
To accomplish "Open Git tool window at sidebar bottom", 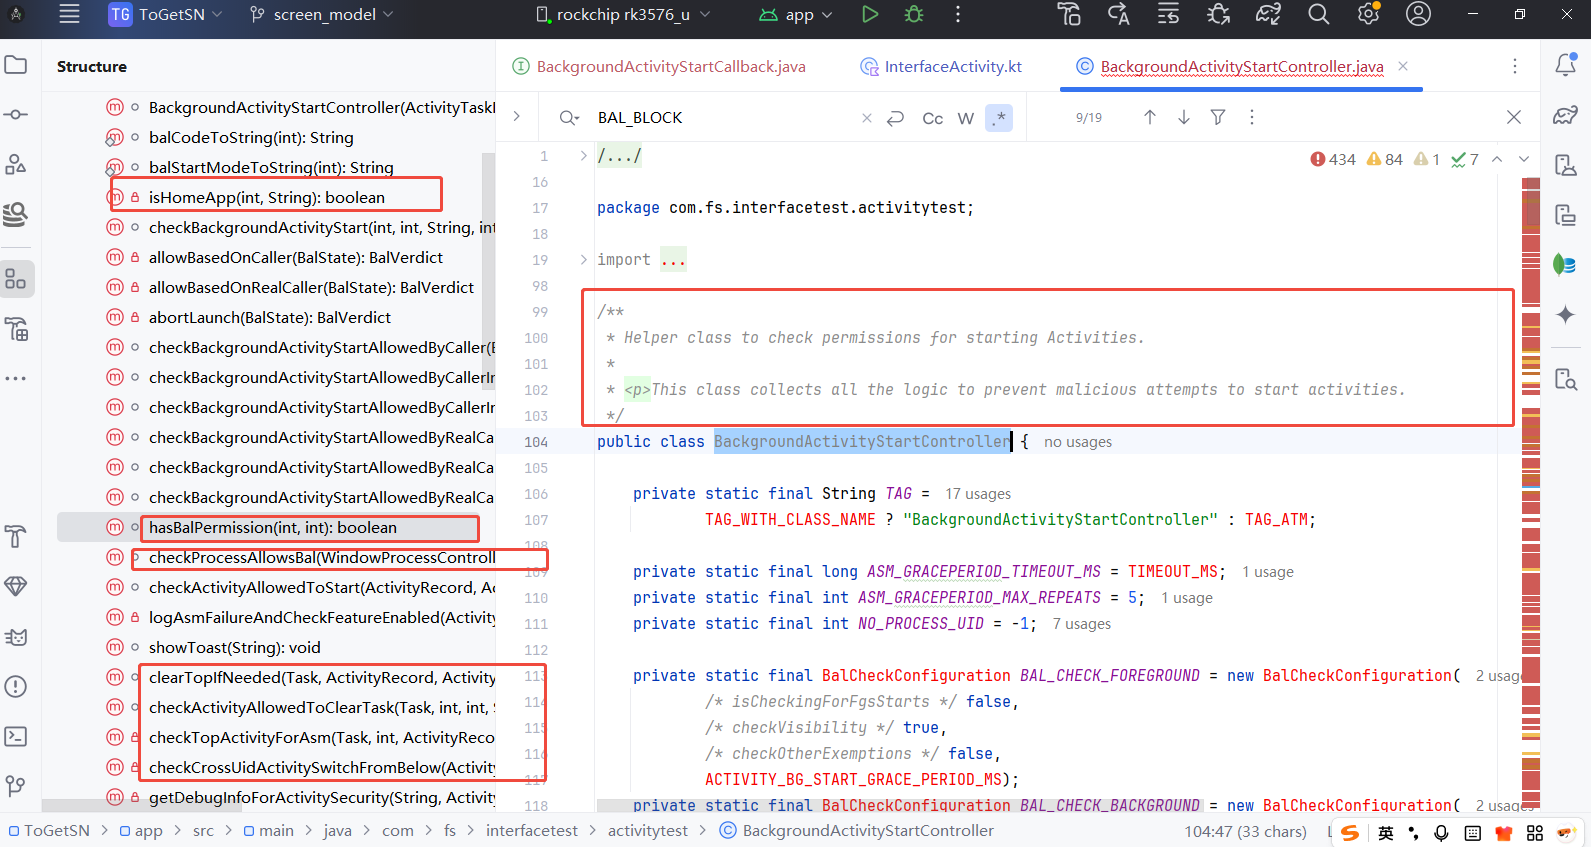I will (16, 786).
